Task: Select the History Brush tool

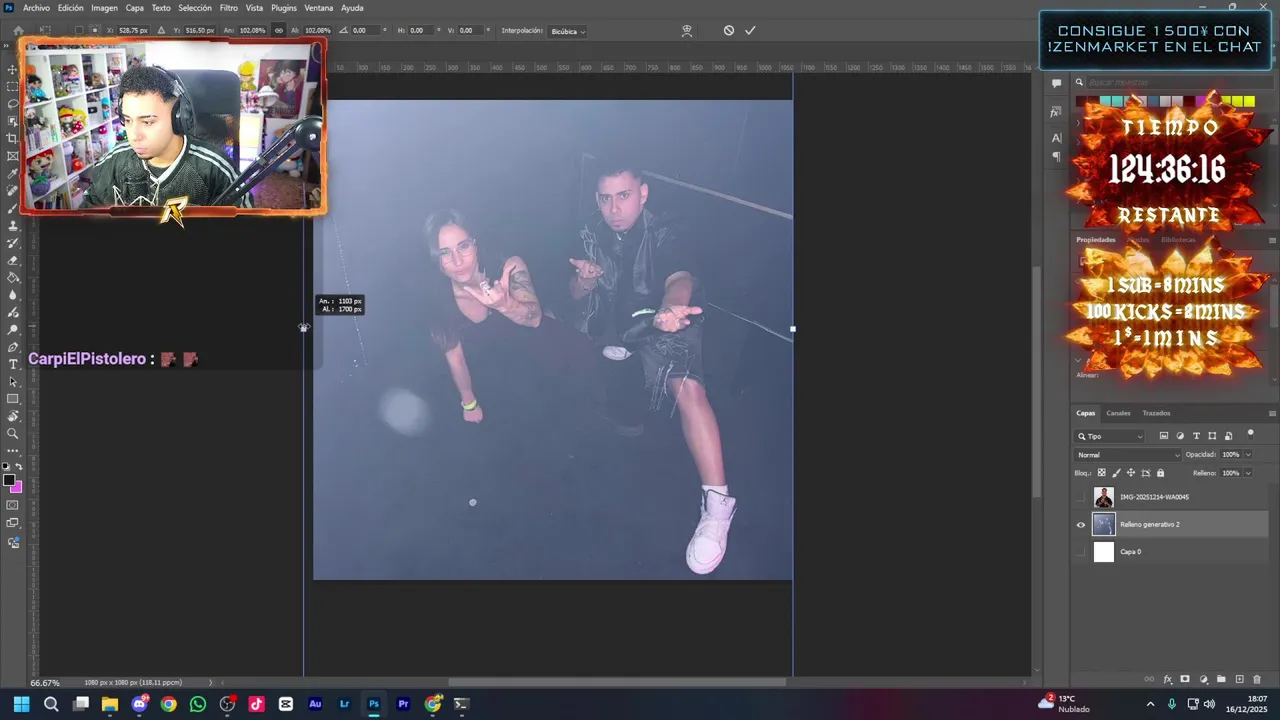Action: point(13,243)
